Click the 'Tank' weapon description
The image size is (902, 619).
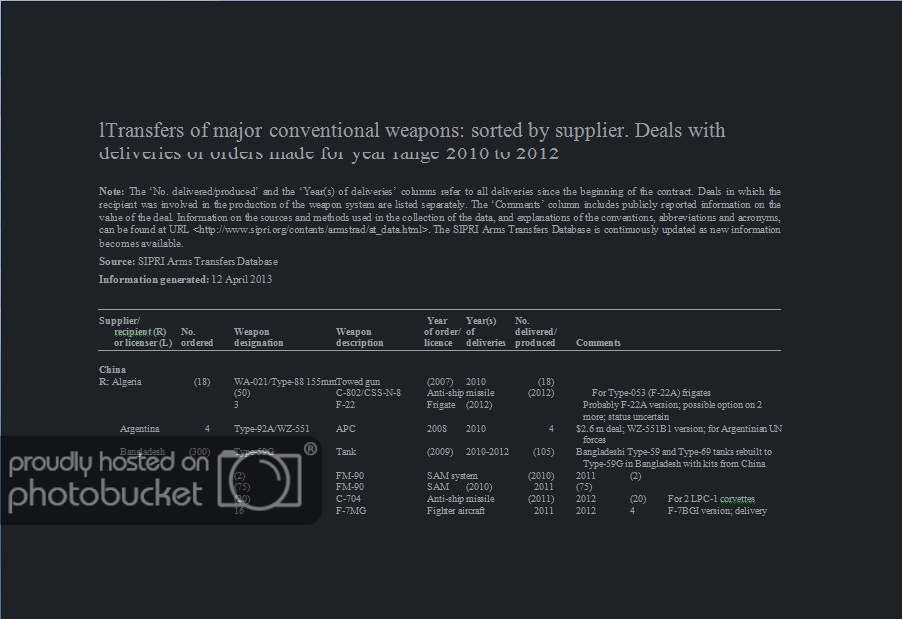tap(346, 452)
